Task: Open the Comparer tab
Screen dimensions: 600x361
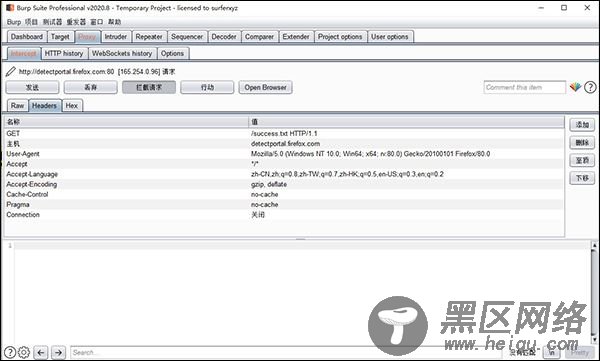Action: (x=259, y=37)
